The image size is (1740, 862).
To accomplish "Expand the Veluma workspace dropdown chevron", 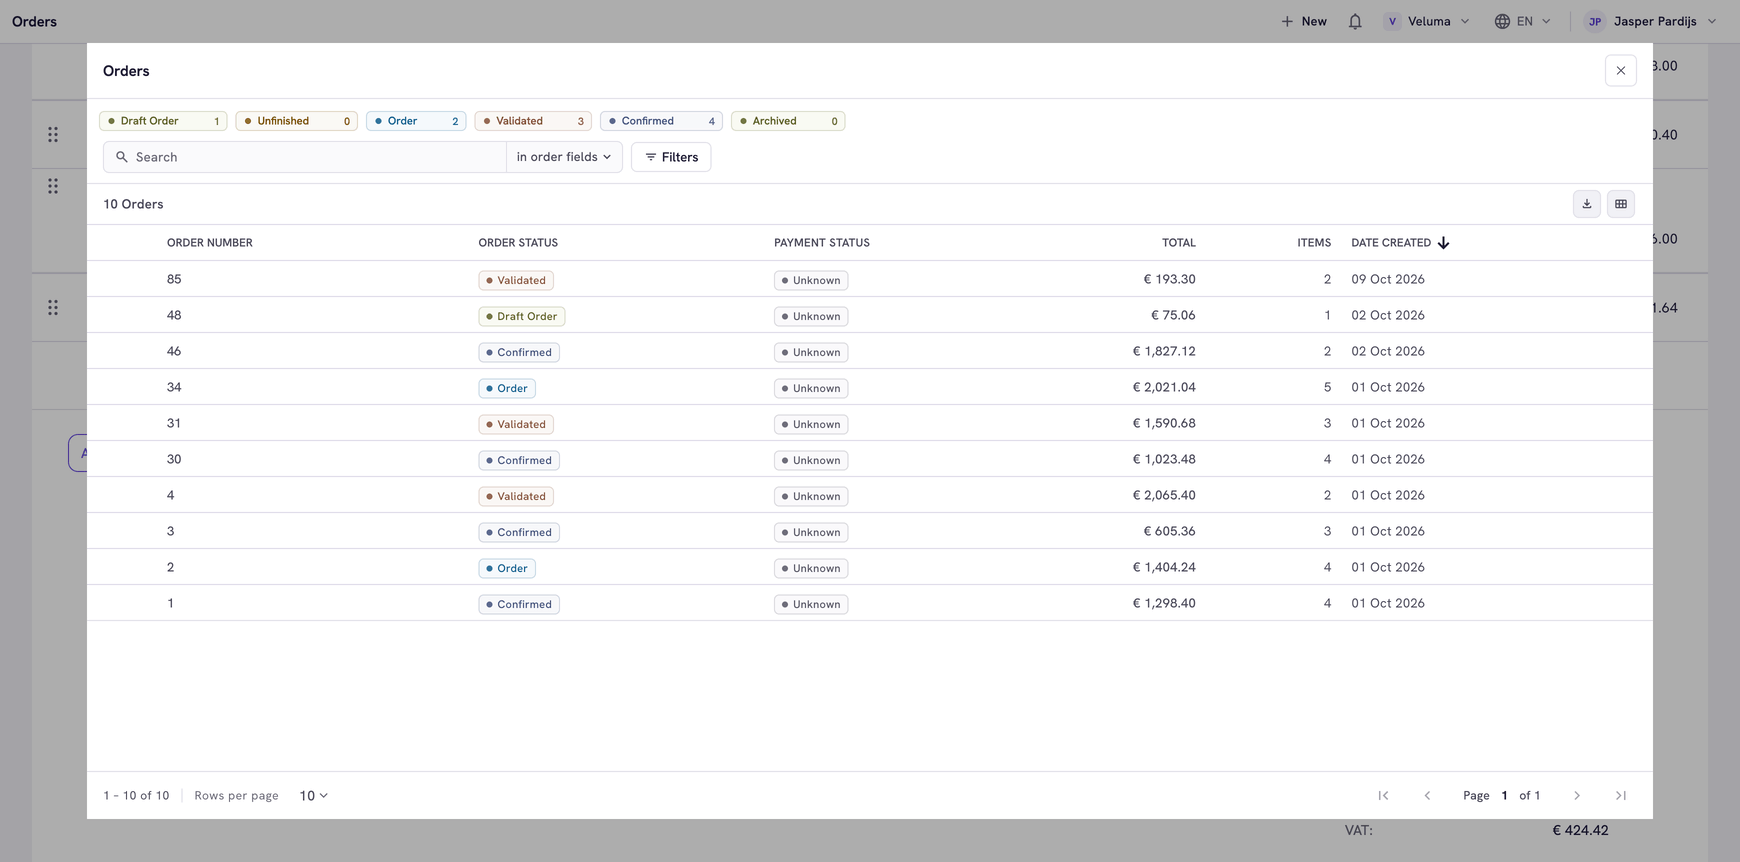I will (1465, 21).
